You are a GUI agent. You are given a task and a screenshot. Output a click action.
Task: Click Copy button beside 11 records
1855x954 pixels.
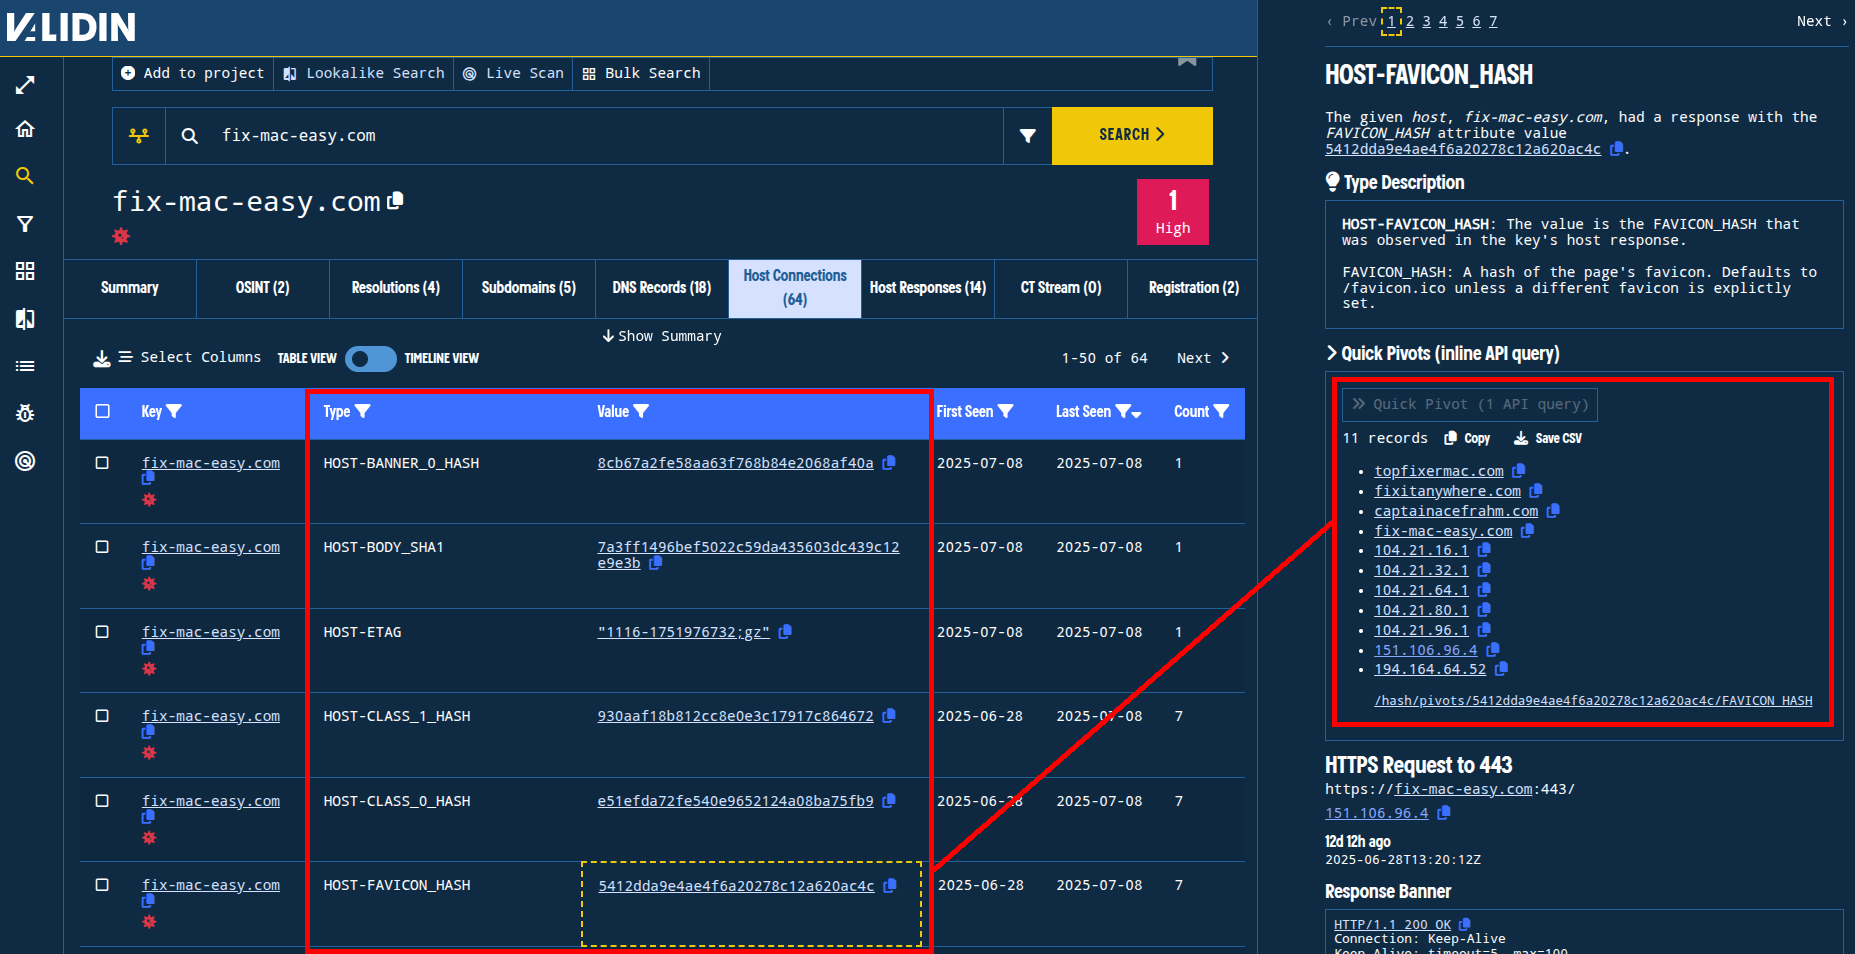1467,438
